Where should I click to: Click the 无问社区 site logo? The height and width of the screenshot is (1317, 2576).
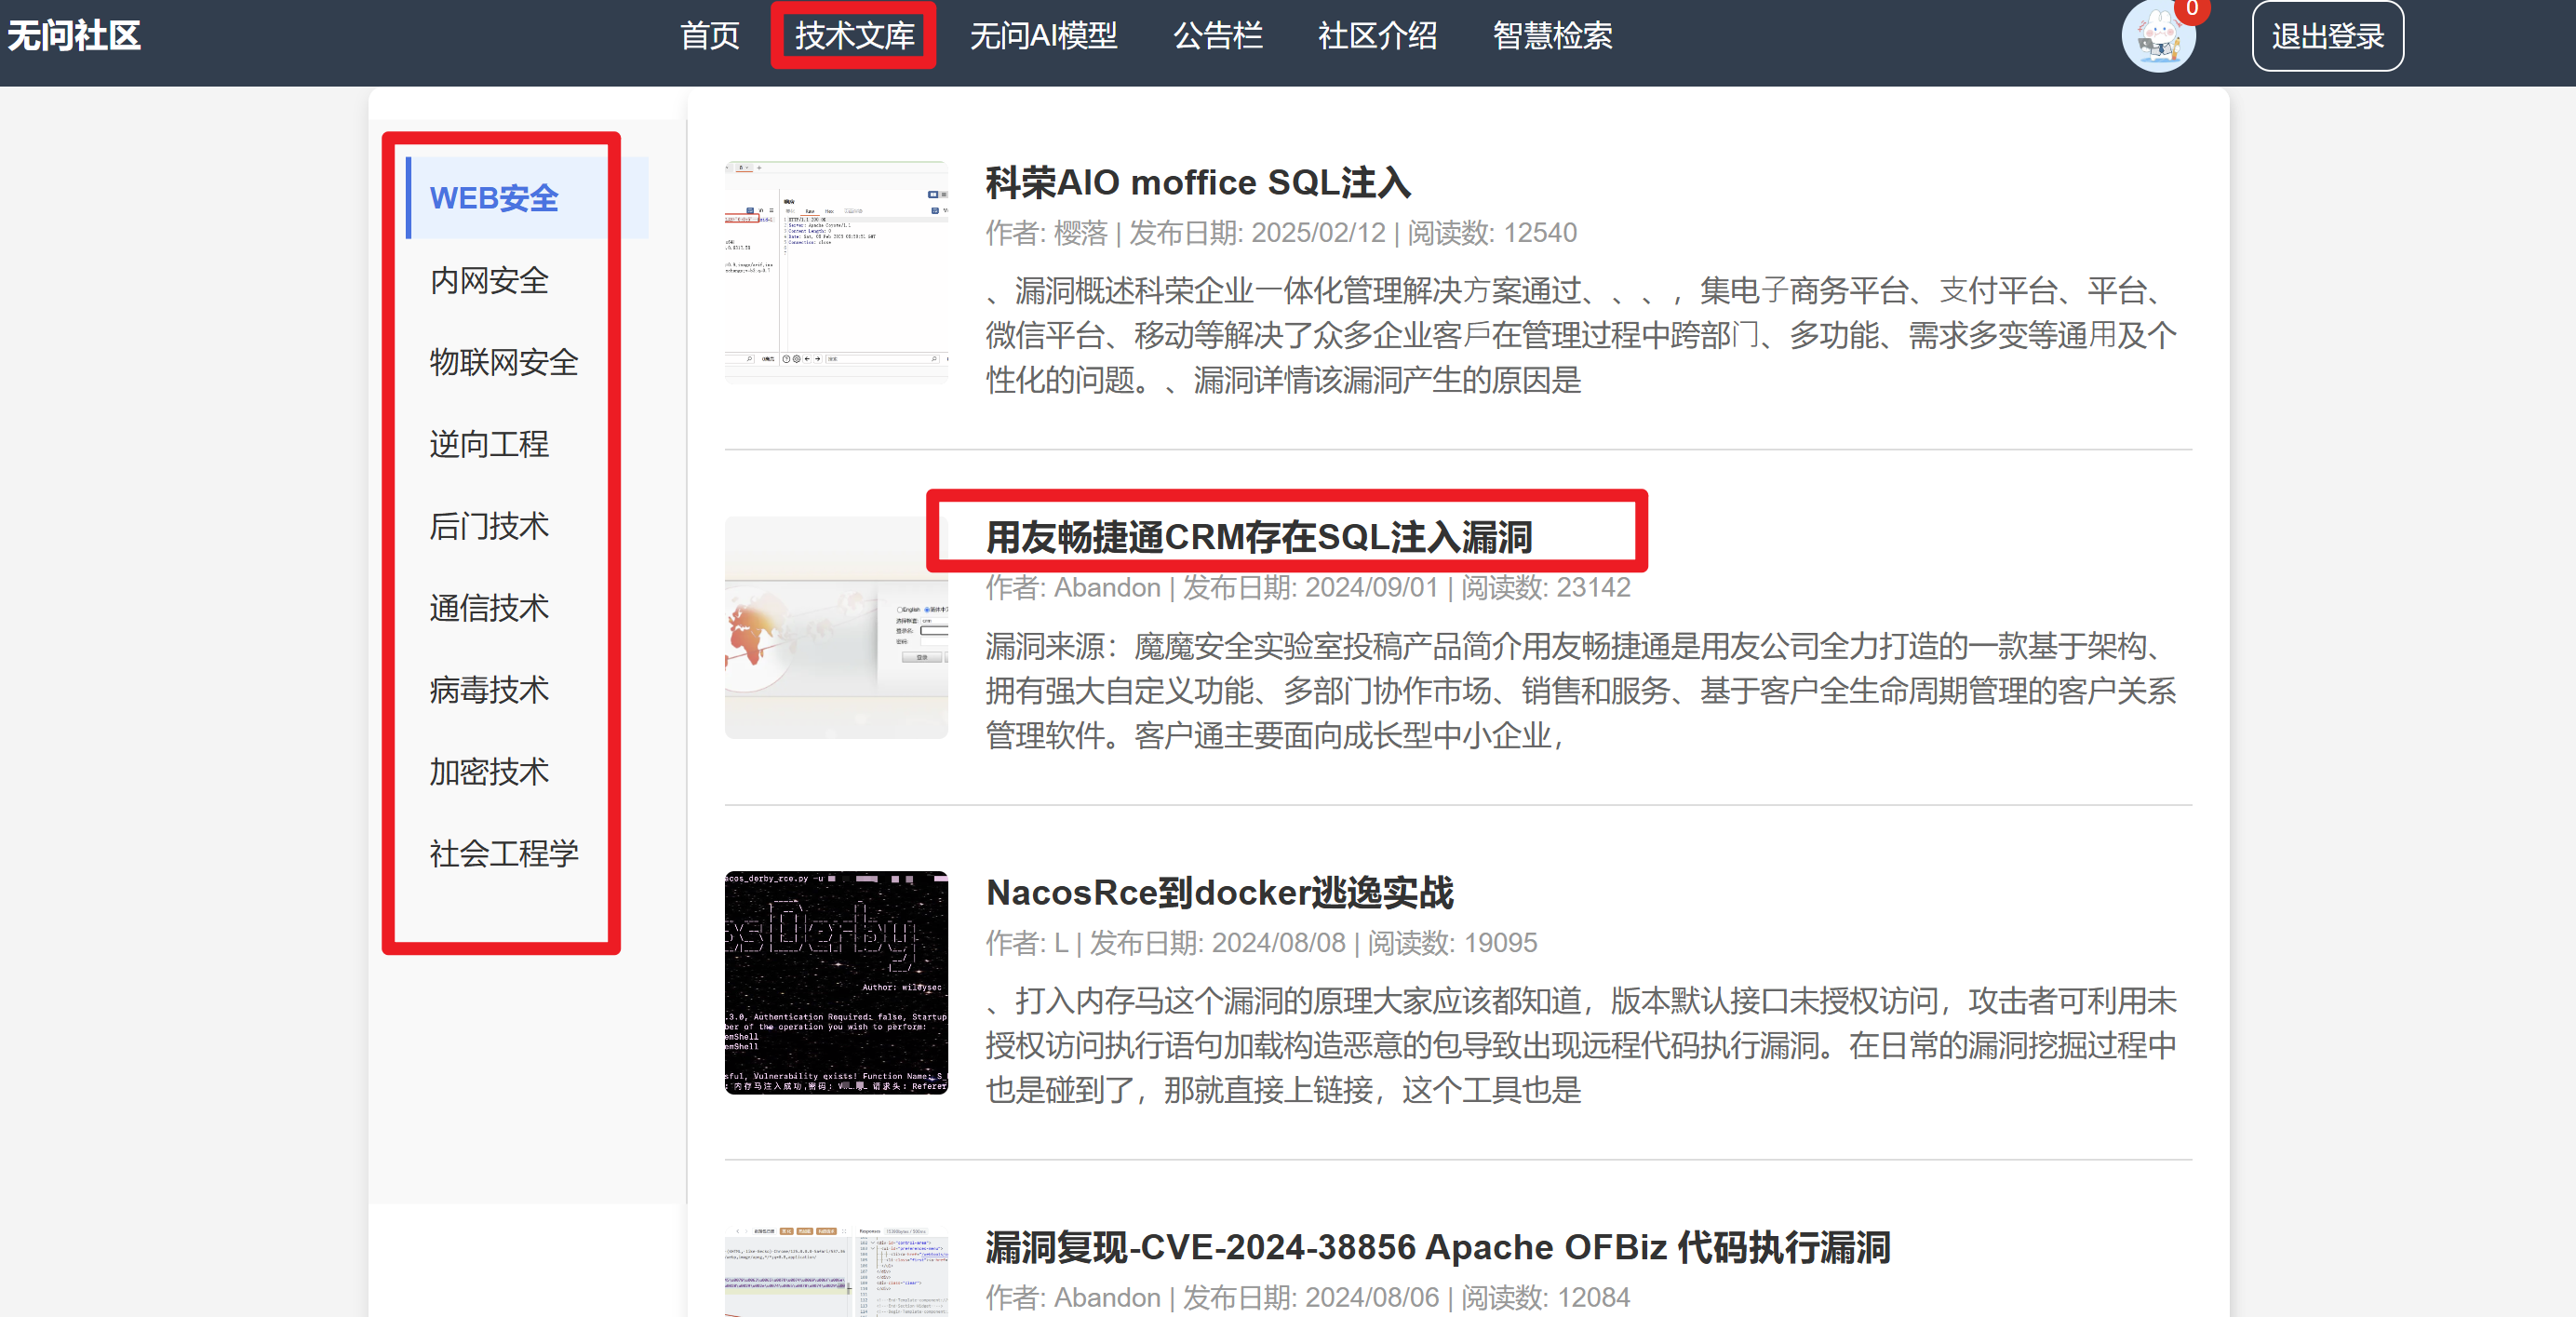[x=74, y=36]
